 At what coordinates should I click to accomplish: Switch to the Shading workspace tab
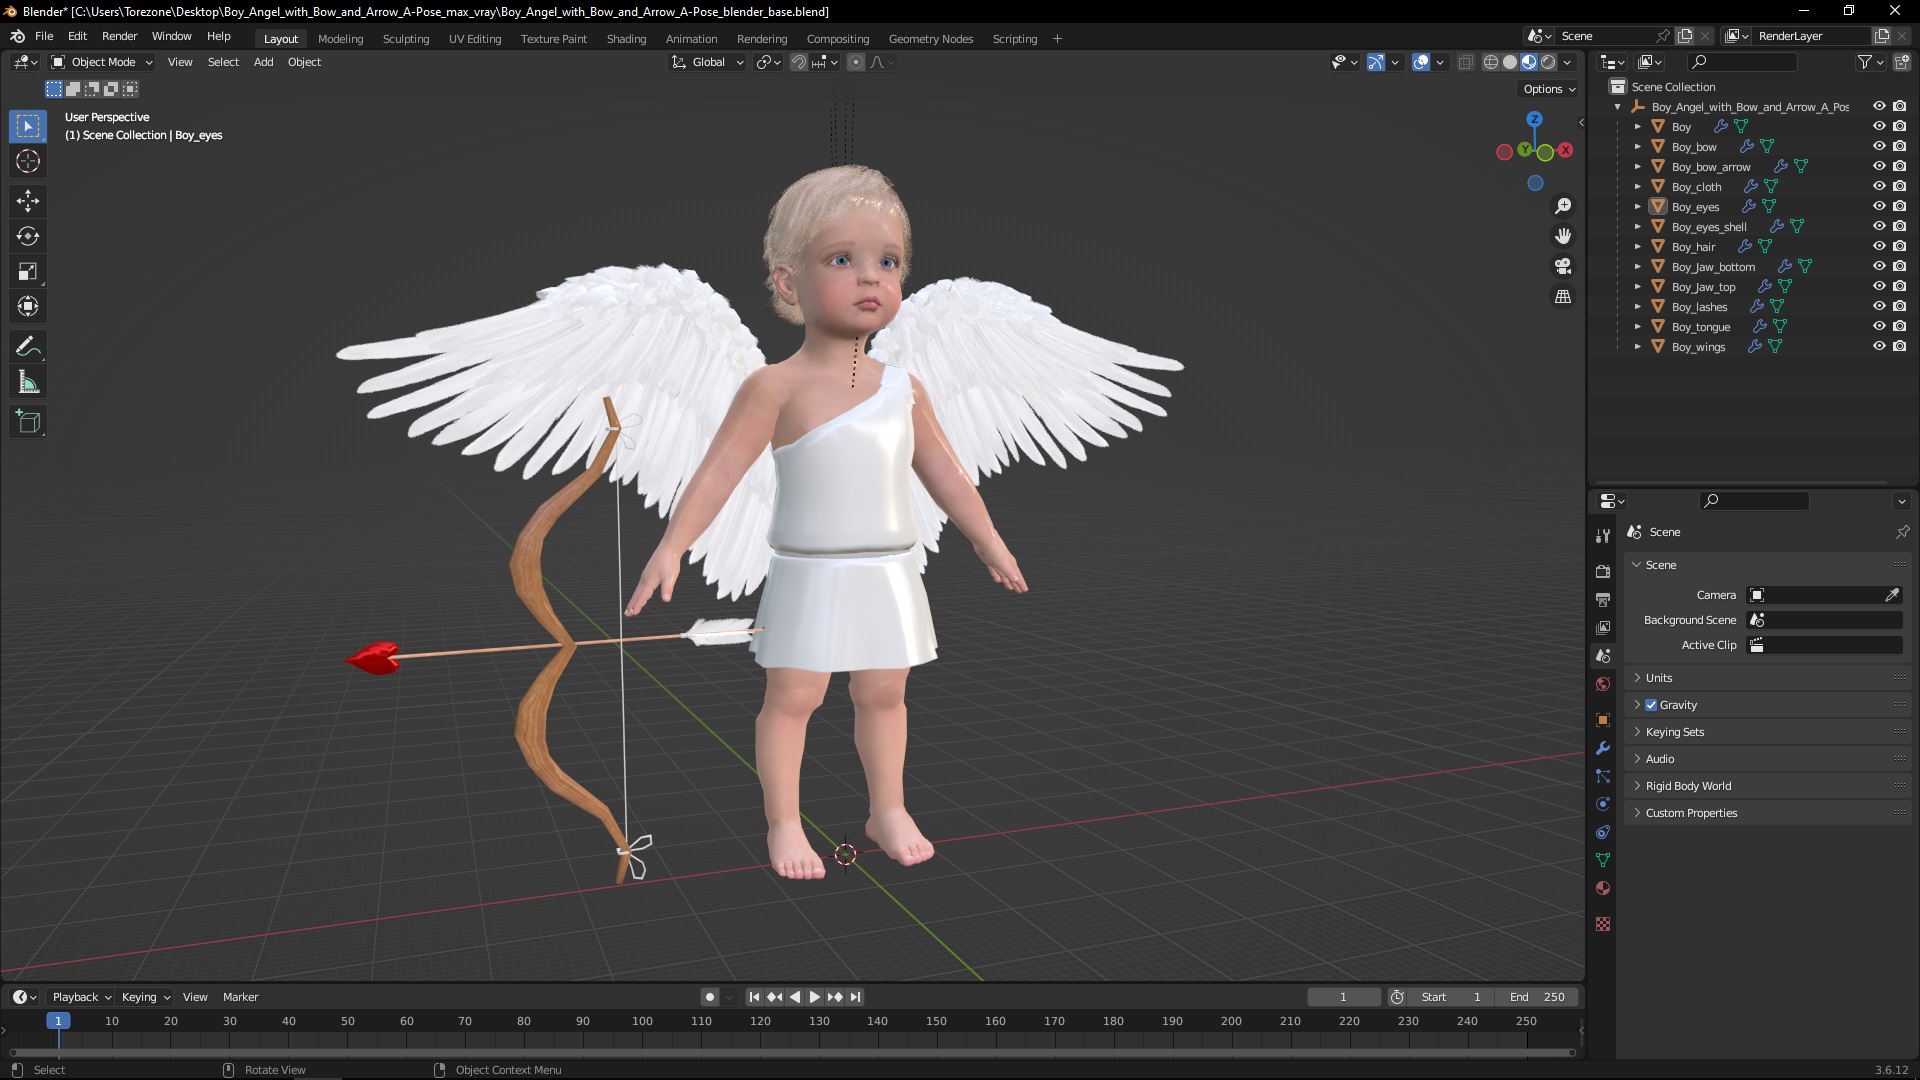[x=626, y=39]
